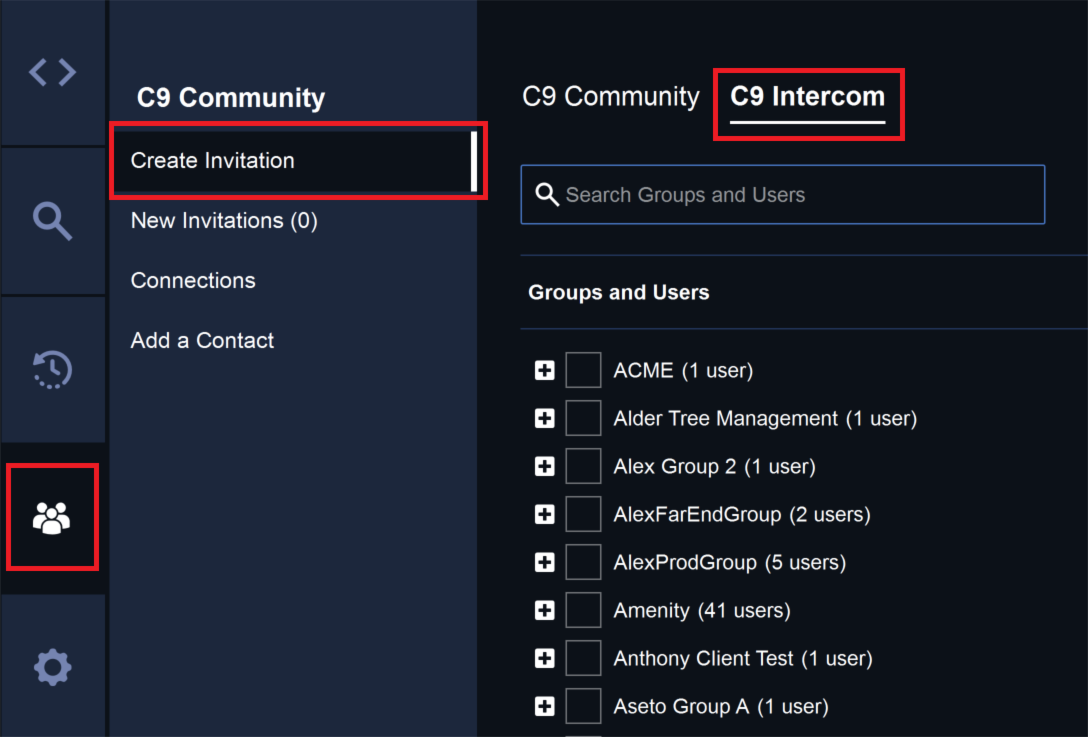
Task: Check the Aseto Group A checkbox
Action: point(583,706)
